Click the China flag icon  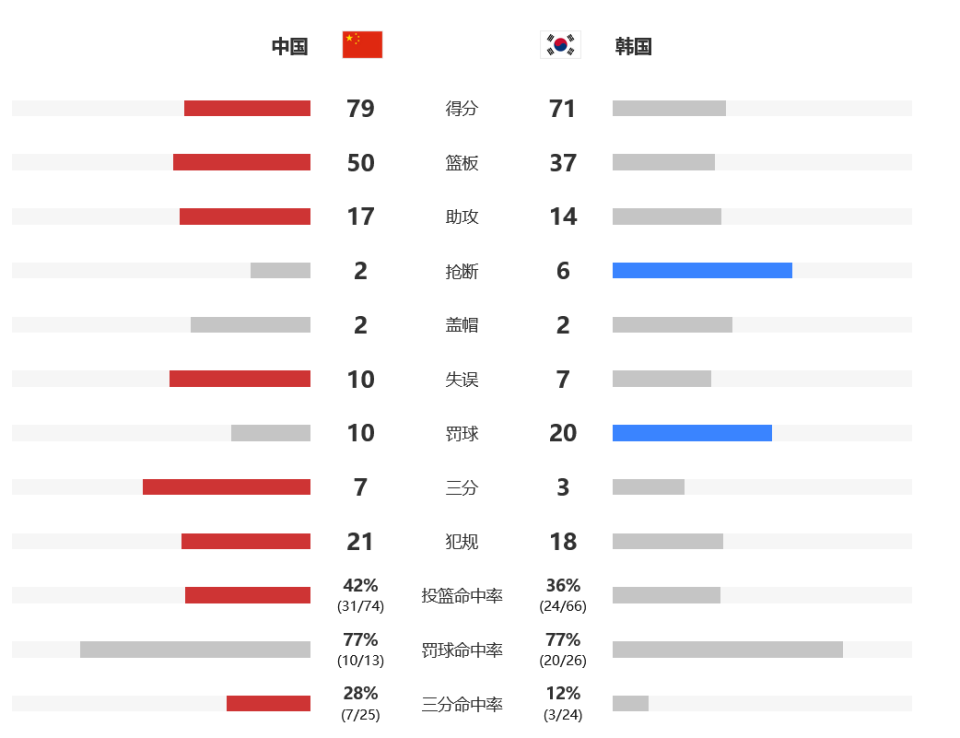click(x=362, y=45)
